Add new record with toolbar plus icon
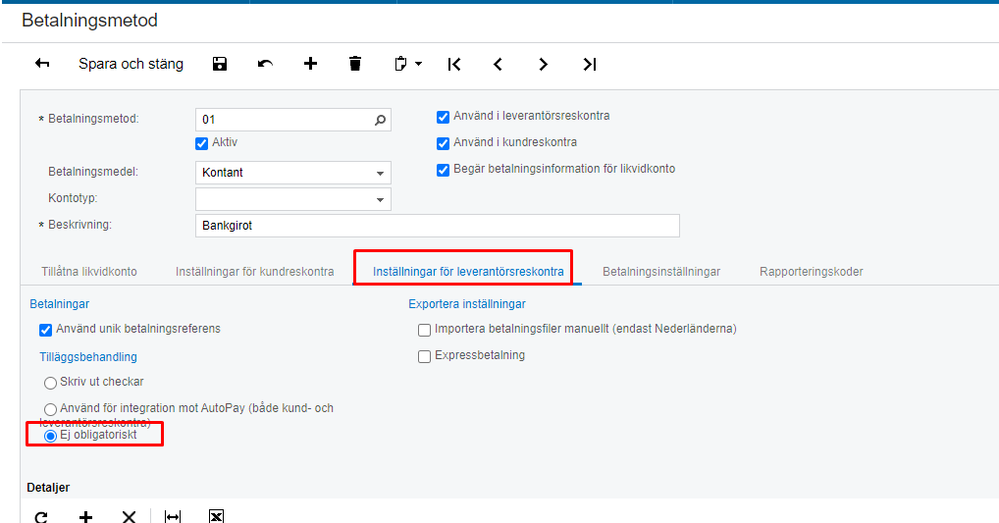This screenshot has height=523, width=999. 310,64
